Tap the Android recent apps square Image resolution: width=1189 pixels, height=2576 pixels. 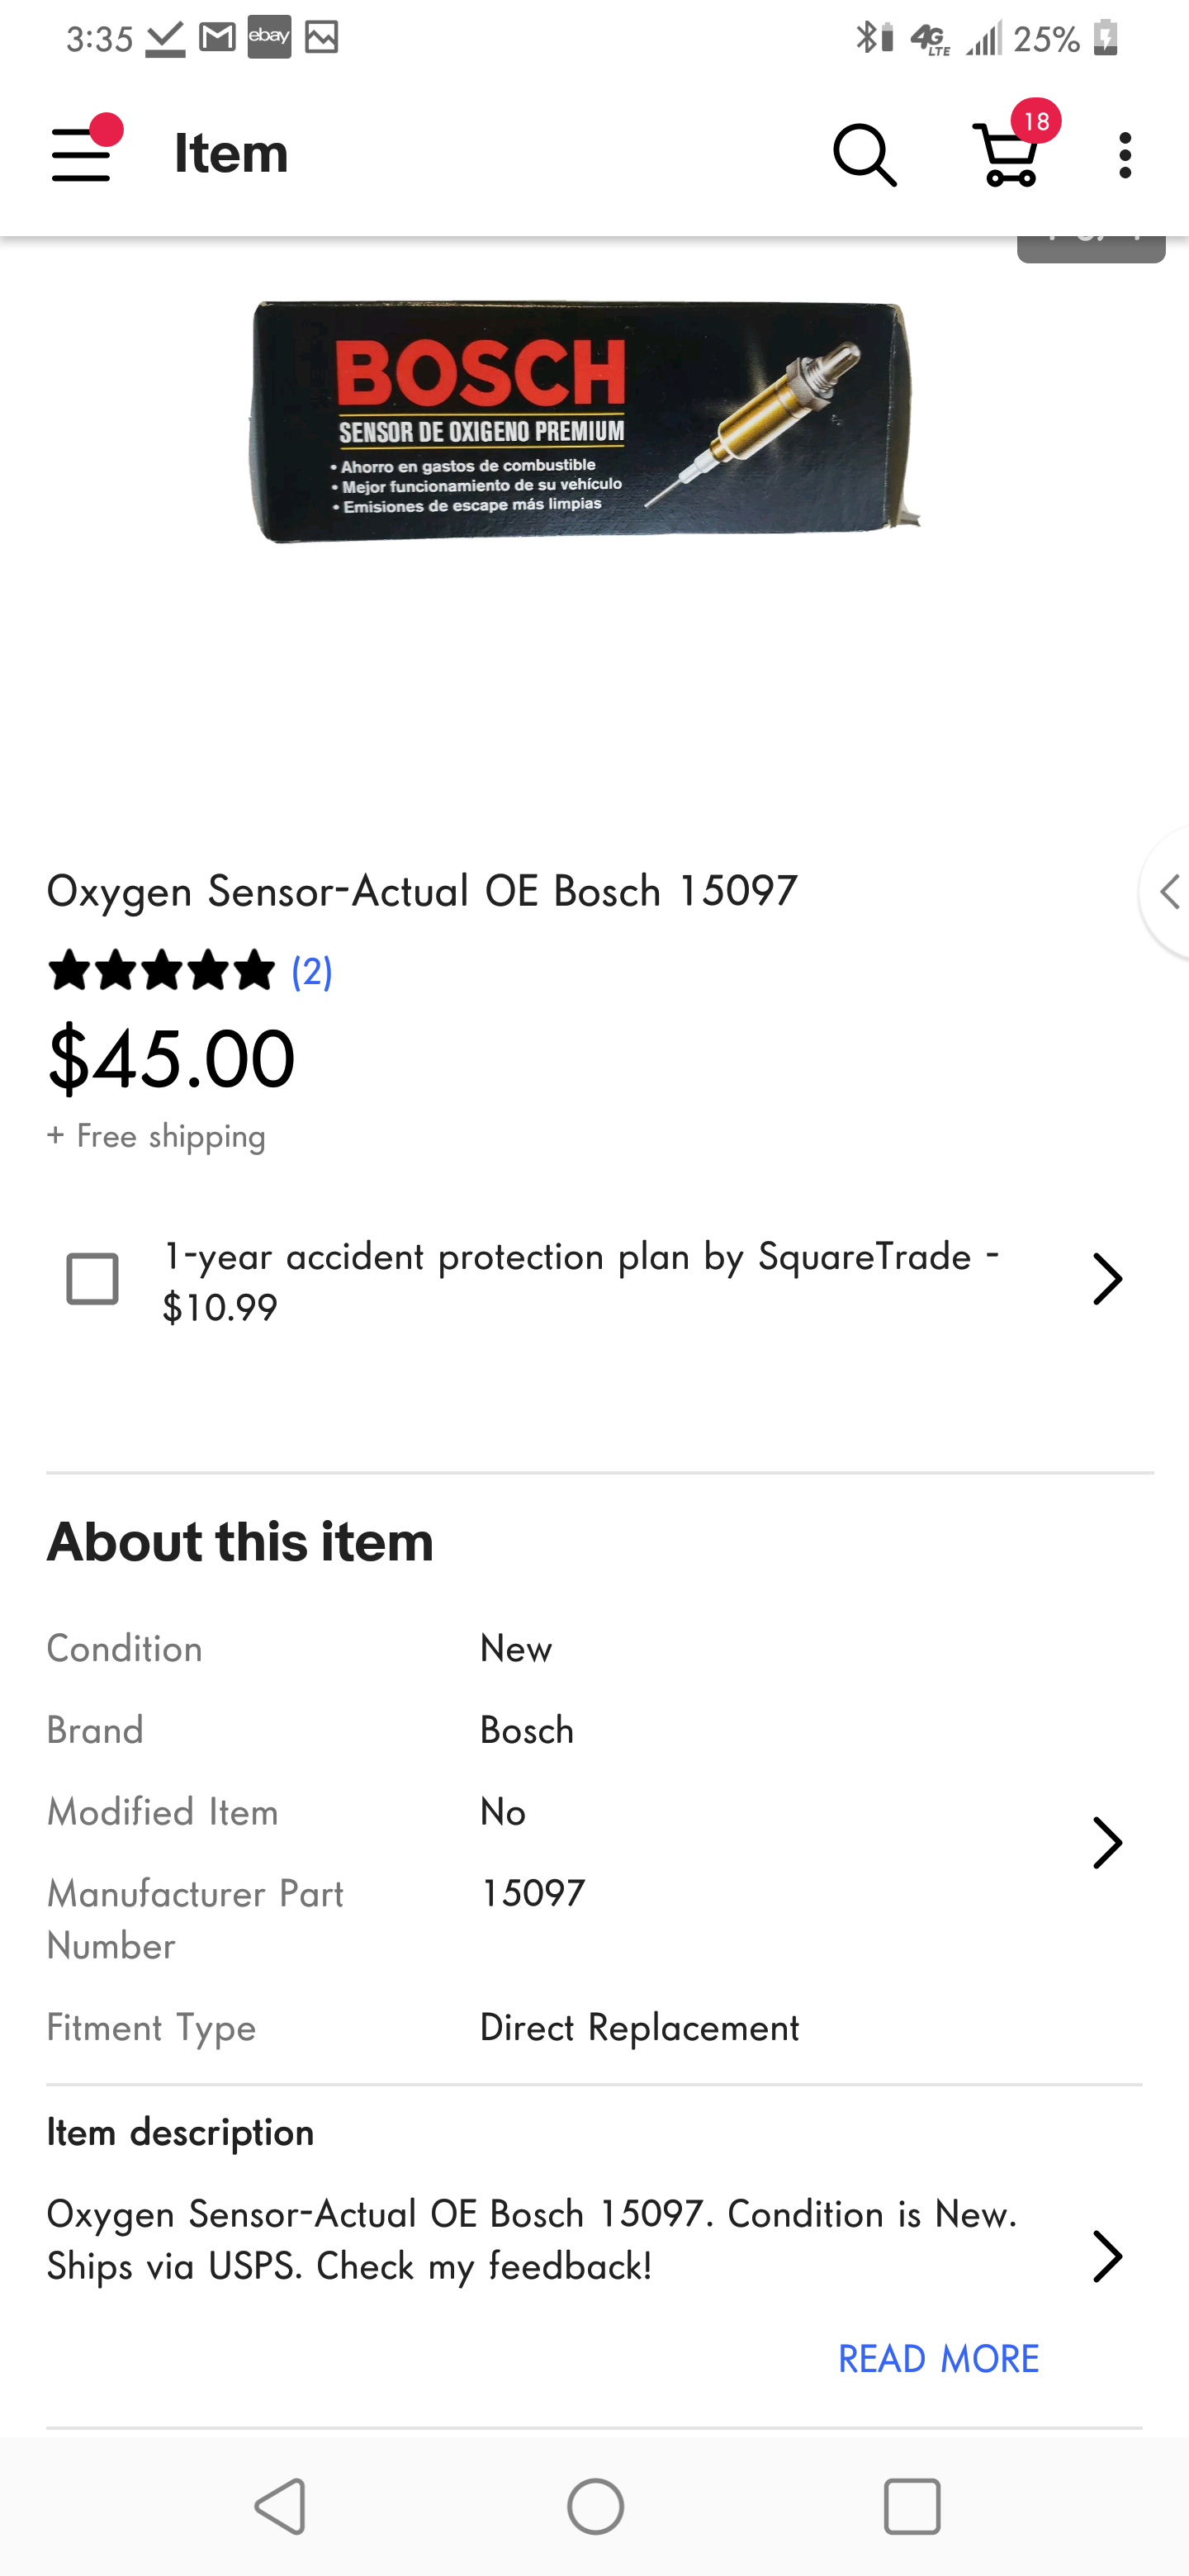point(911,2505)
